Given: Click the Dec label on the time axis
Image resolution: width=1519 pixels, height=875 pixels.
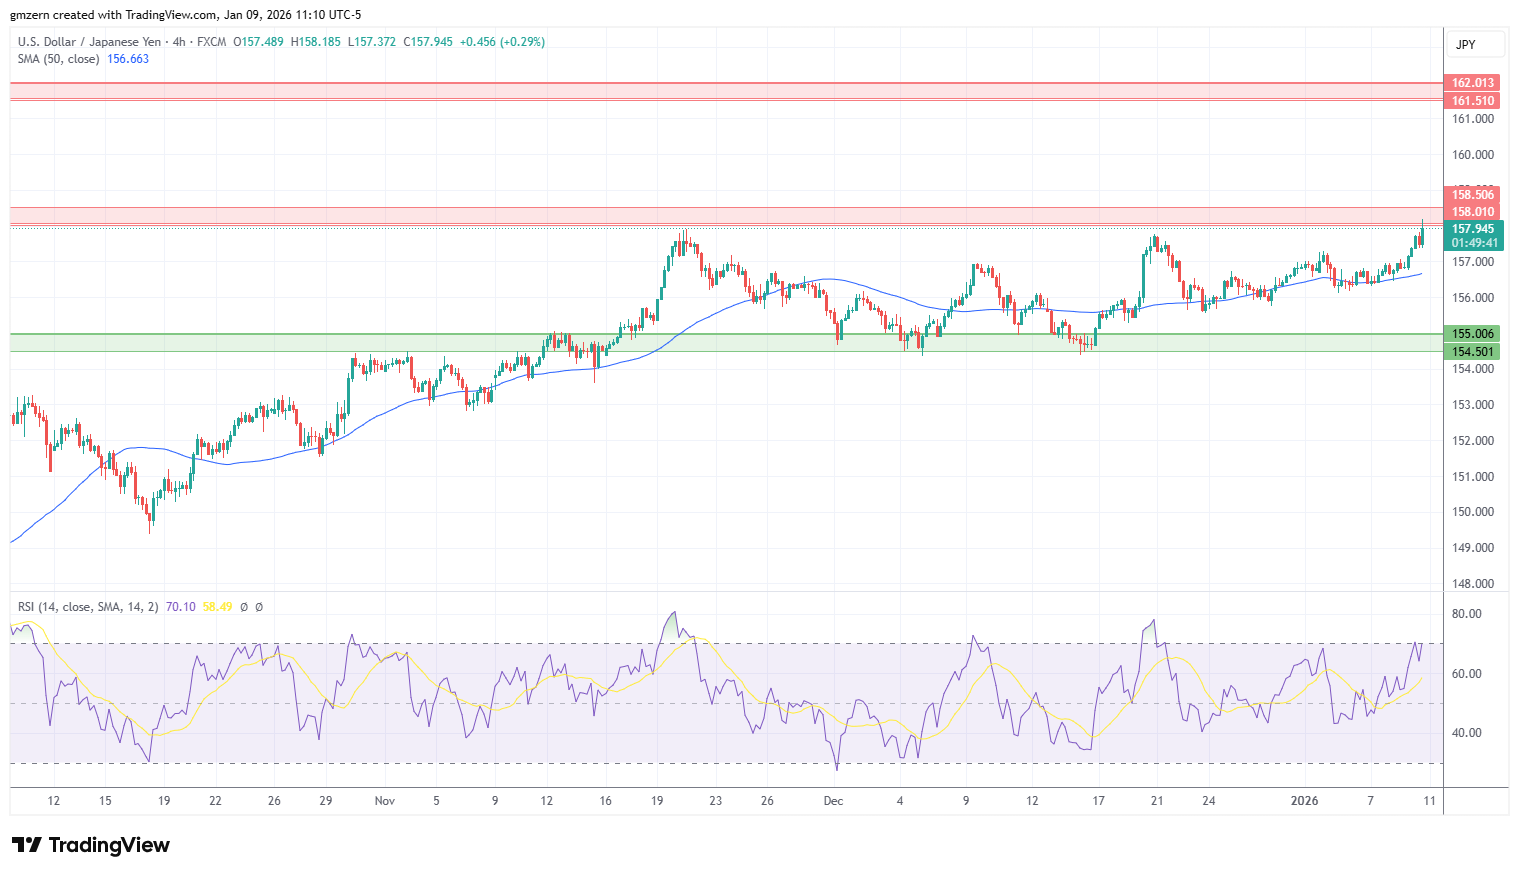Looking at the screenshot, I should pyautogui.click(x=833, y=801).
